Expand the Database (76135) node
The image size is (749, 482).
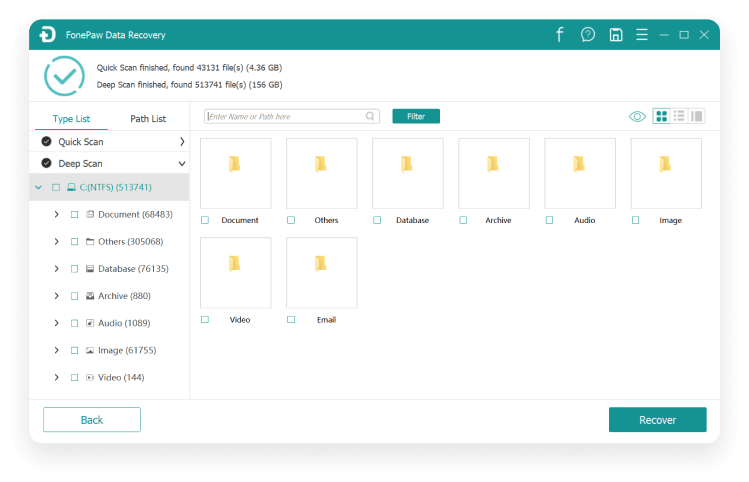coord(56,269)
